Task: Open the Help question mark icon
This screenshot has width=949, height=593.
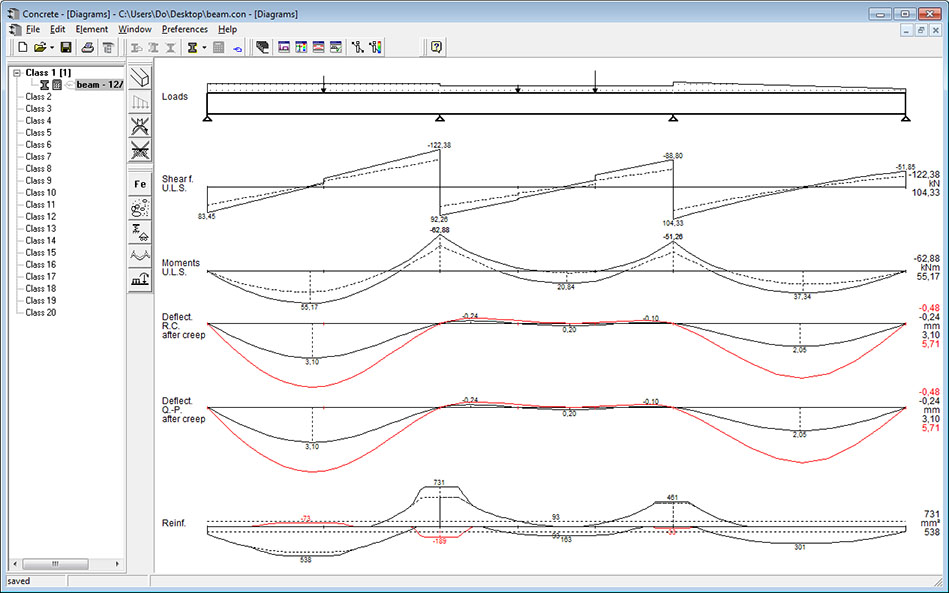Action: (x=434, y=47)
